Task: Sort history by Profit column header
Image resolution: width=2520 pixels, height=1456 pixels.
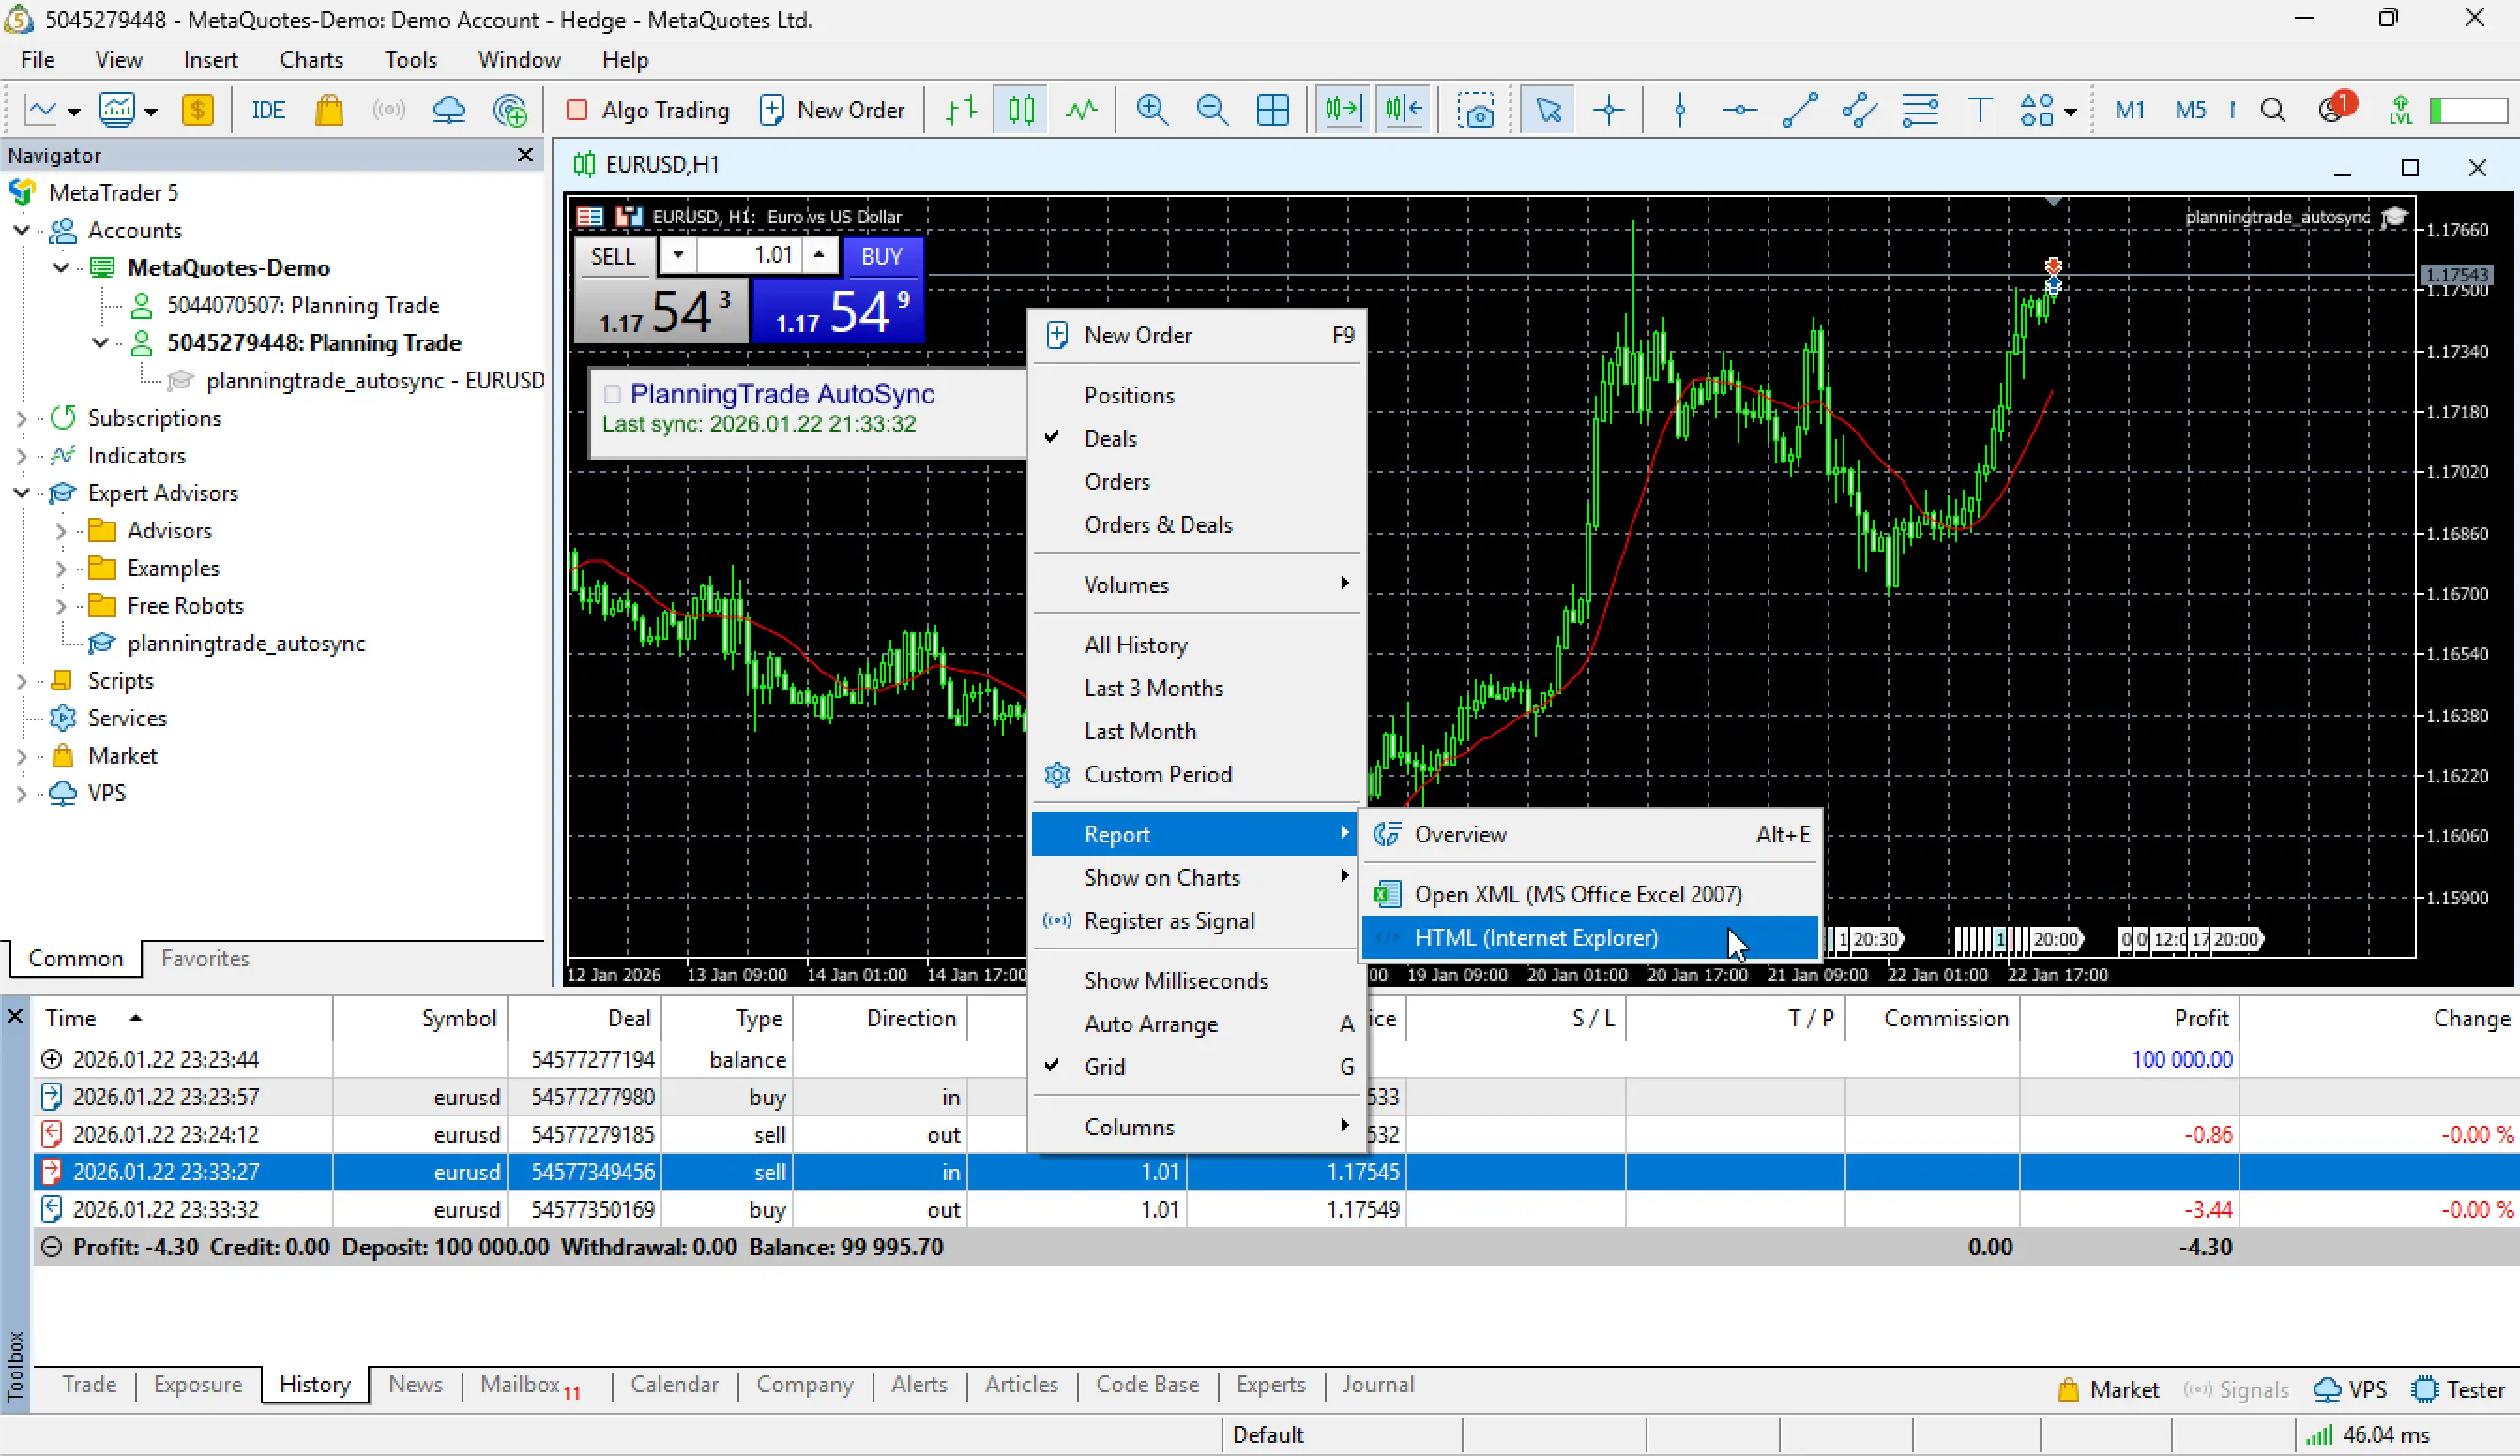Action: tap(2129, 1018)
